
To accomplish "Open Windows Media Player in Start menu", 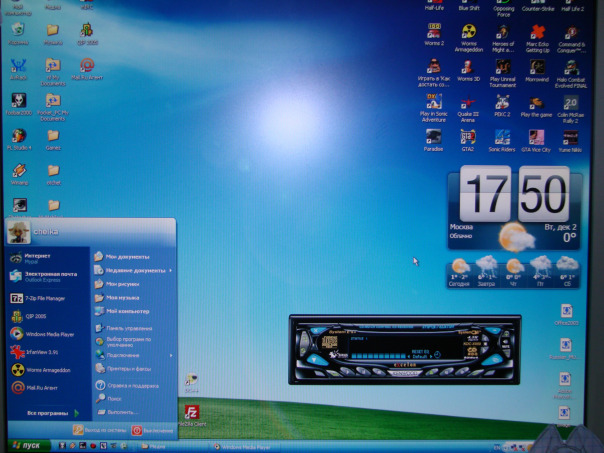I will point(50,333).
